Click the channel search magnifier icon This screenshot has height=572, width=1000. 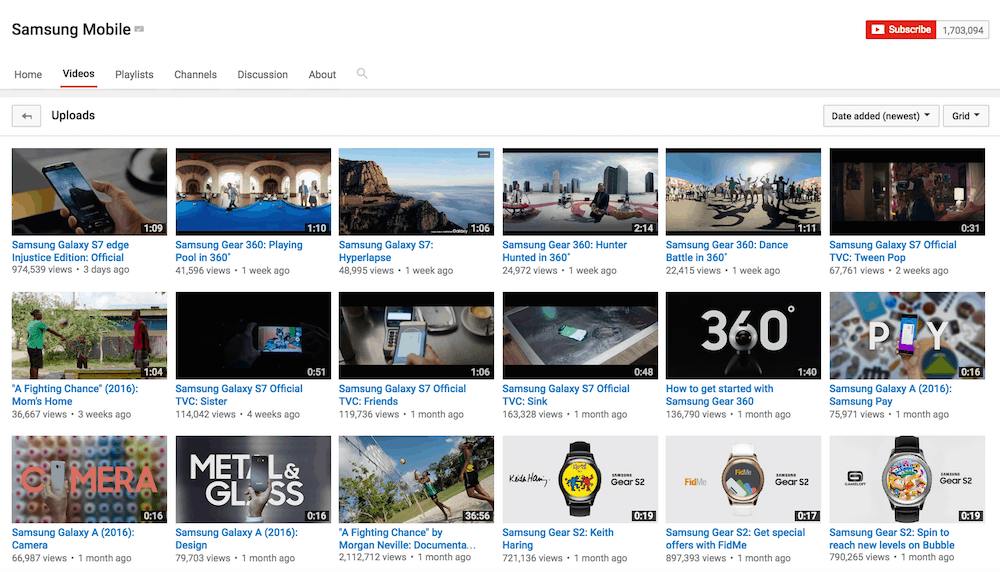(x=362, y=74)
